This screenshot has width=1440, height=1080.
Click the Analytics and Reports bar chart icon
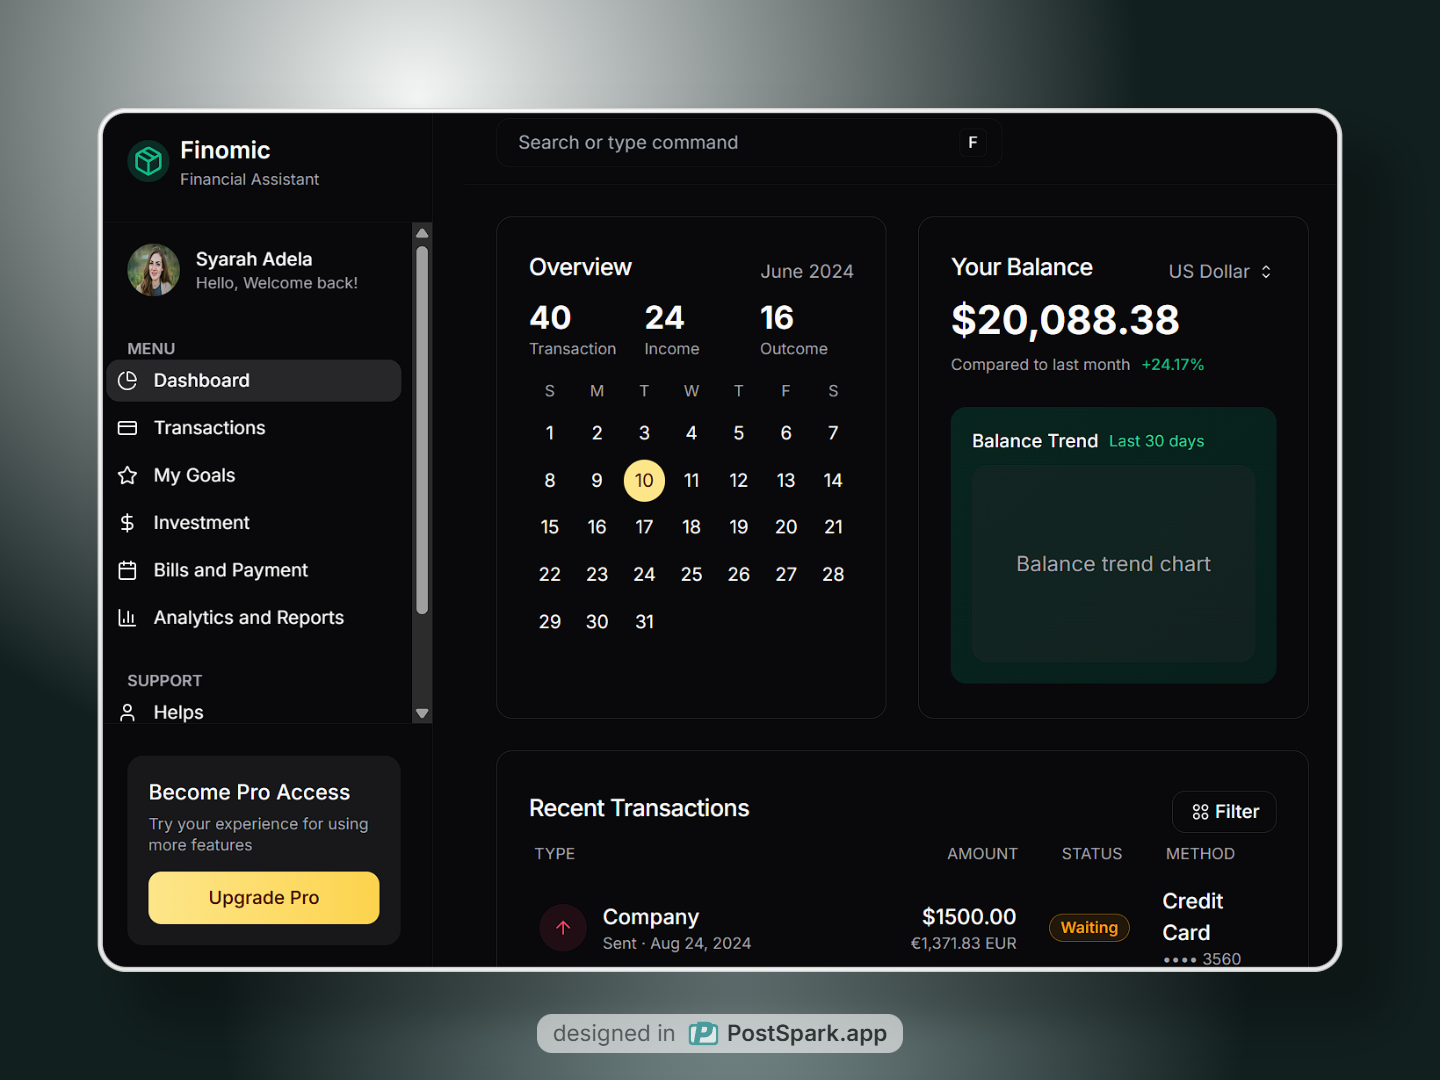pyautogui.click(x=127, y=618)
